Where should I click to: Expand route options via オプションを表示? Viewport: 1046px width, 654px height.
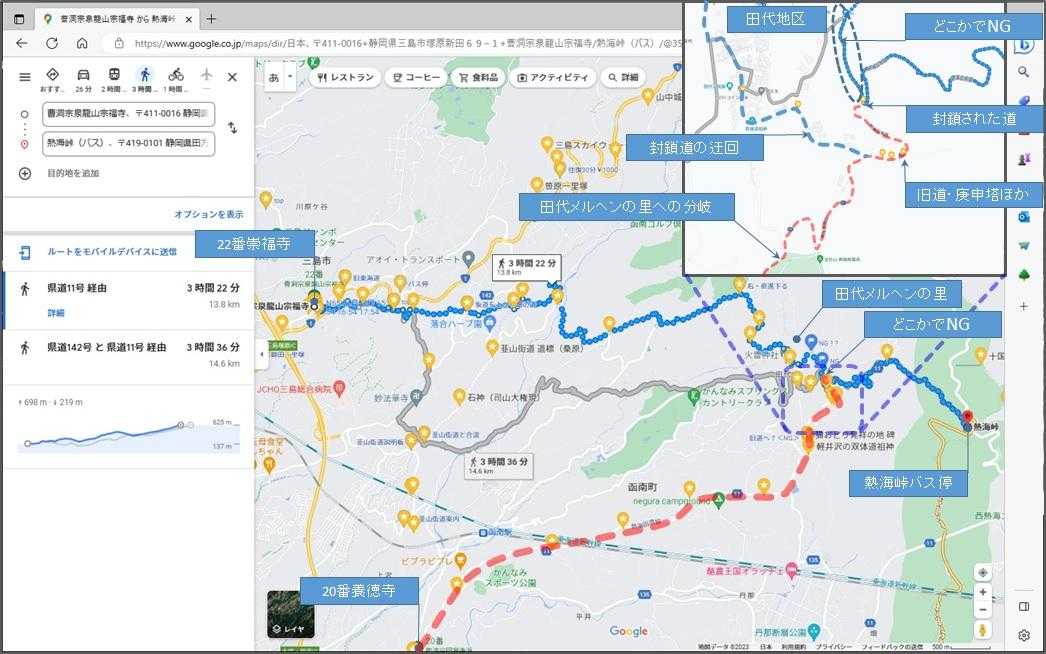(208, 214)
